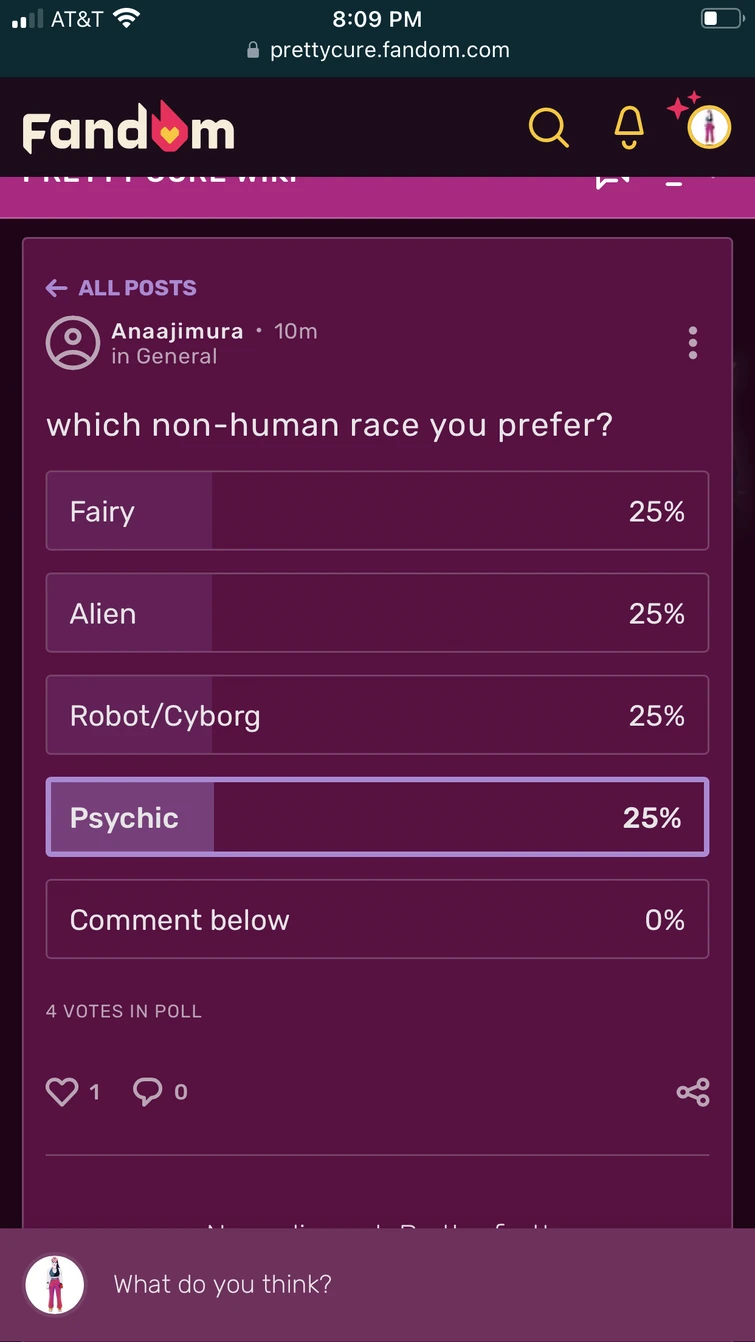Open notifications via the bell icon
This screenshot has width=755, height=1342.
coord(627,127)
